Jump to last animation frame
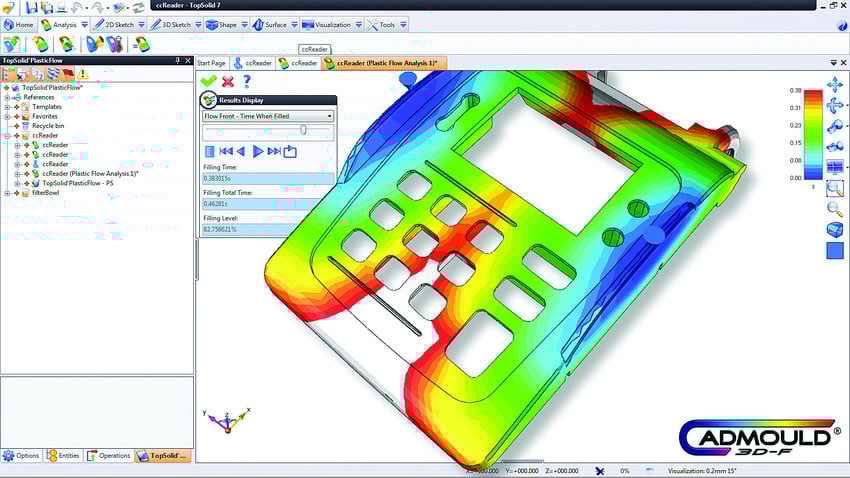The height and width of the screenshot is (478, 850). click(x=274, y=152)
